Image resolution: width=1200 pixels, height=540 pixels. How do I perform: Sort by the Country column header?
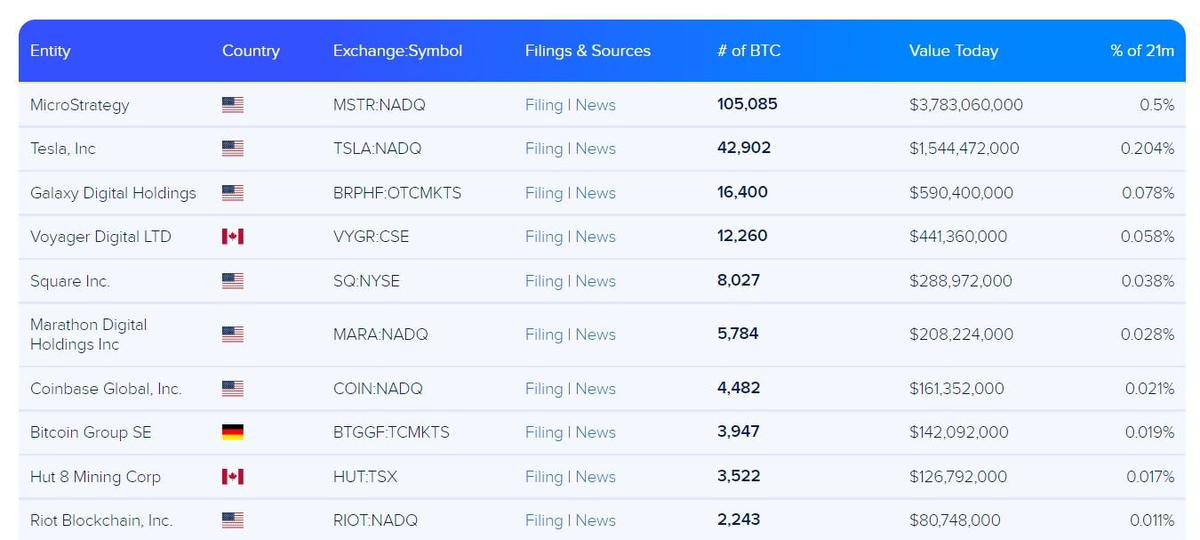(x=251, y=51)
